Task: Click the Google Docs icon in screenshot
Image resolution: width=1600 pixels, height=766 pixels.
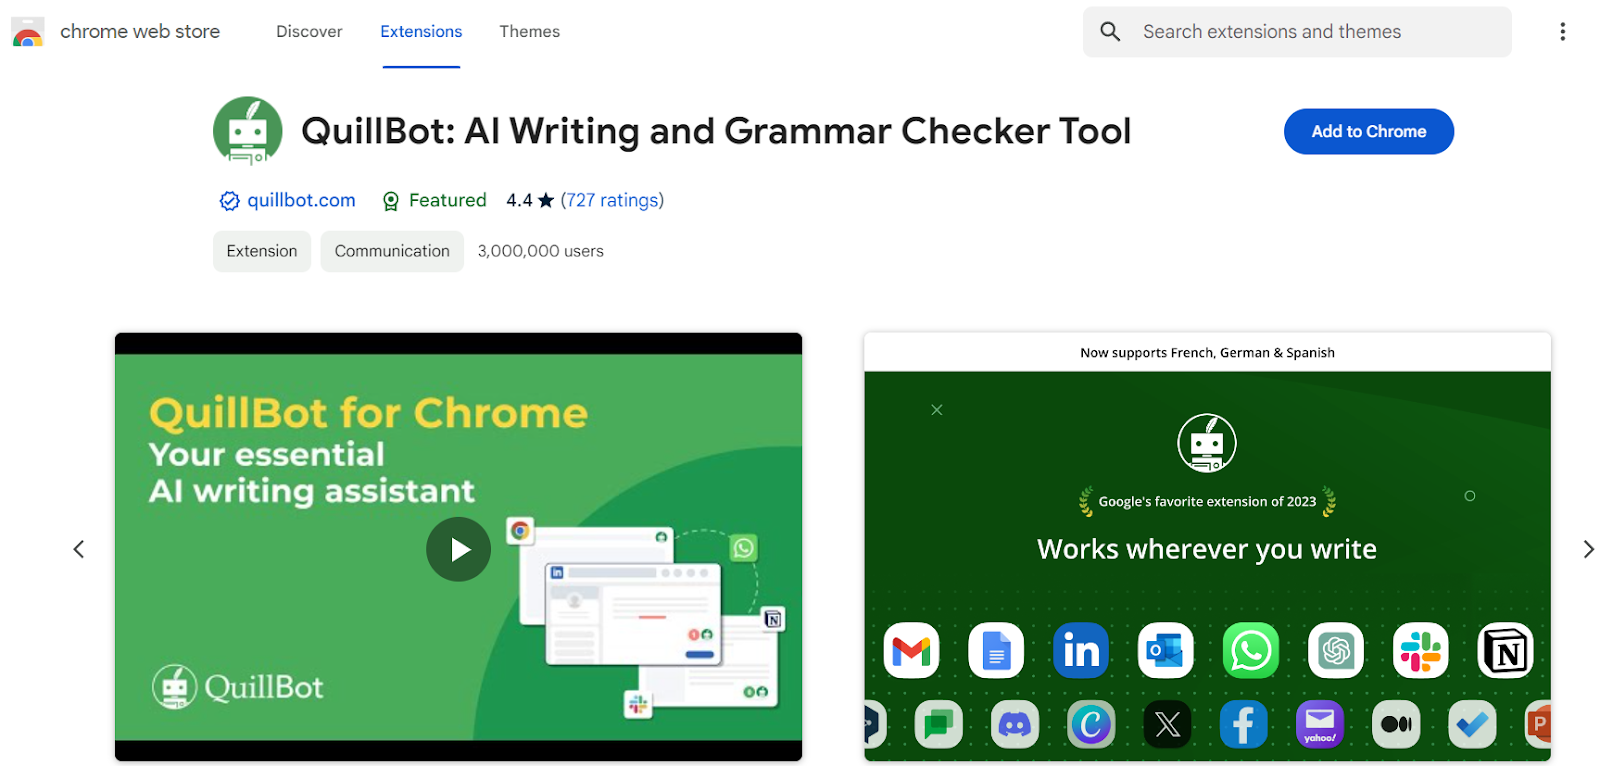Action: pos(996,651)
